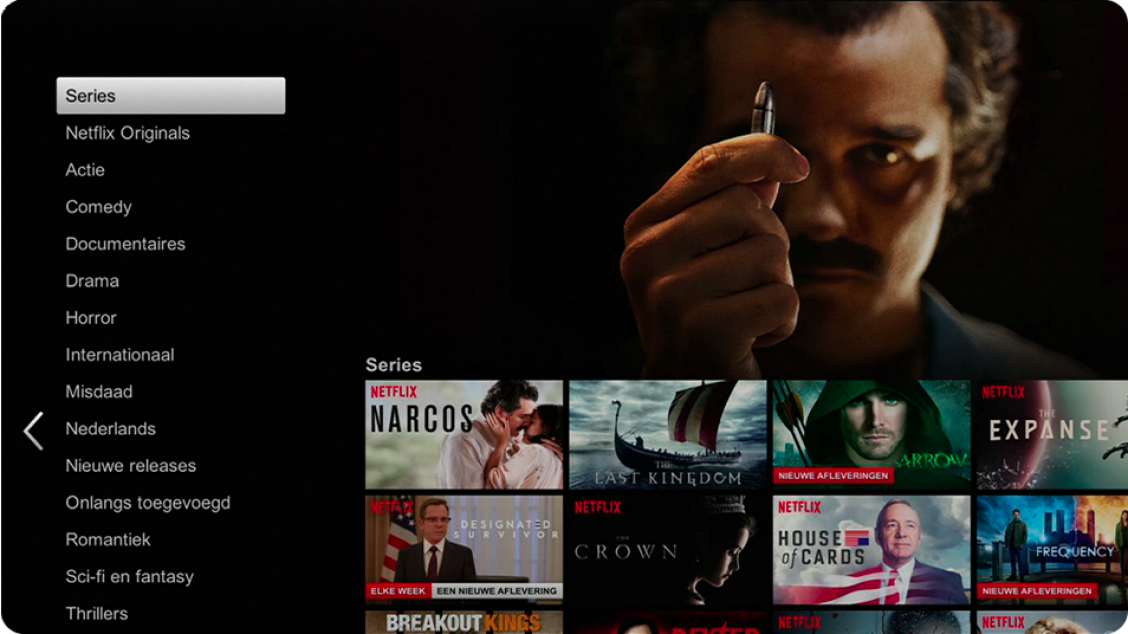The height and width of the screenshot is (634, 1128).
Task: Choose the Misdaad genre
Action: coord(99,391)
